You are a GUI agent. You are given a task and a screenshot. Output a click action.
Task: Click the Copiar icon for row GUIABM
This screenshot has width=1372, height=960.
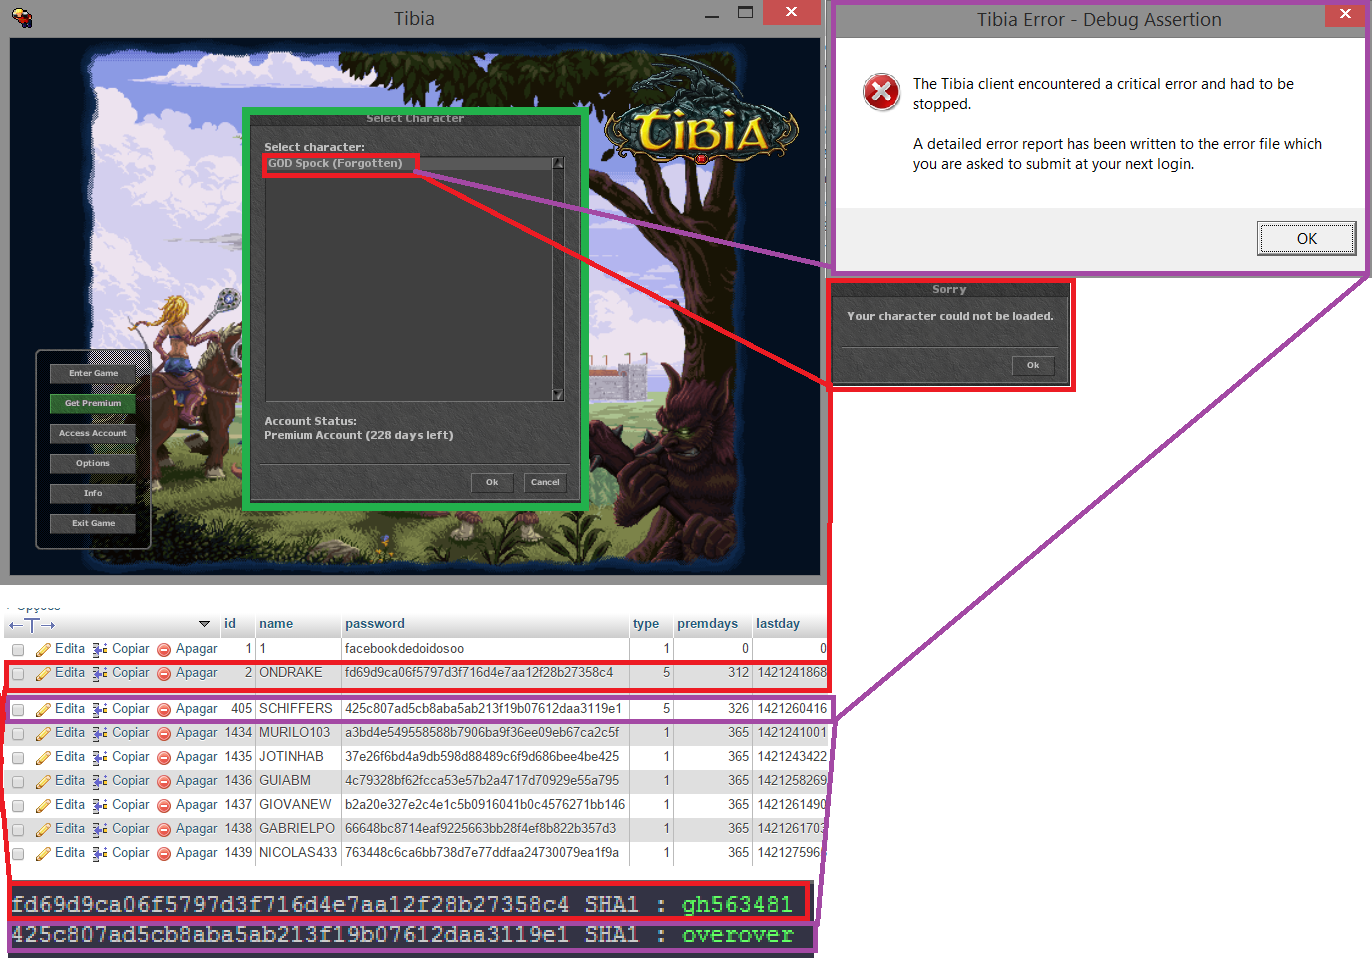coord(100,782)
